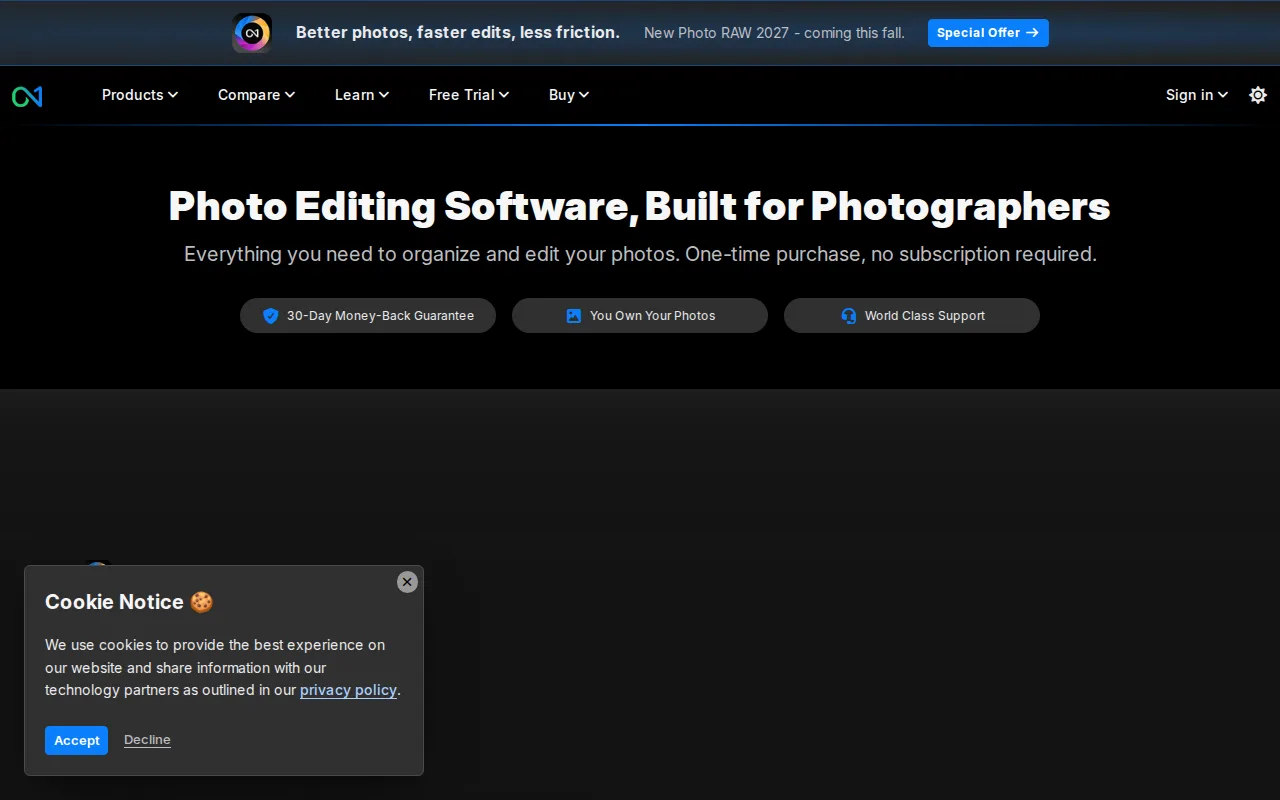
Task: Close the Cookie Notice popup
Action: [x=407, y=582]
